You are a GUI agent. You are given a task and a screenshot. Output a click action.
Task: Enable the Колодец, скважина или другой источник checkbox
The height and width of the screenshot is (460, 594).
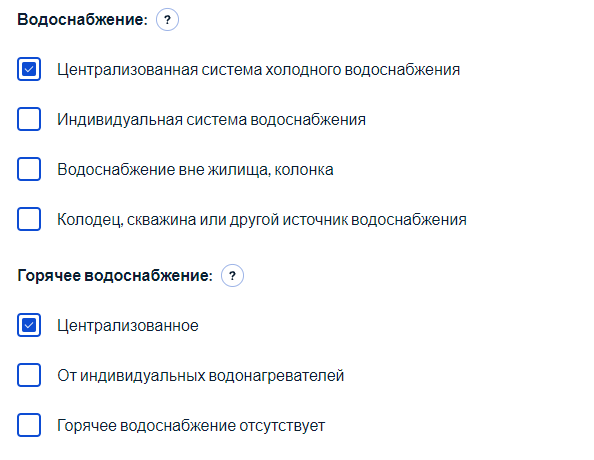tap(29, 219)
